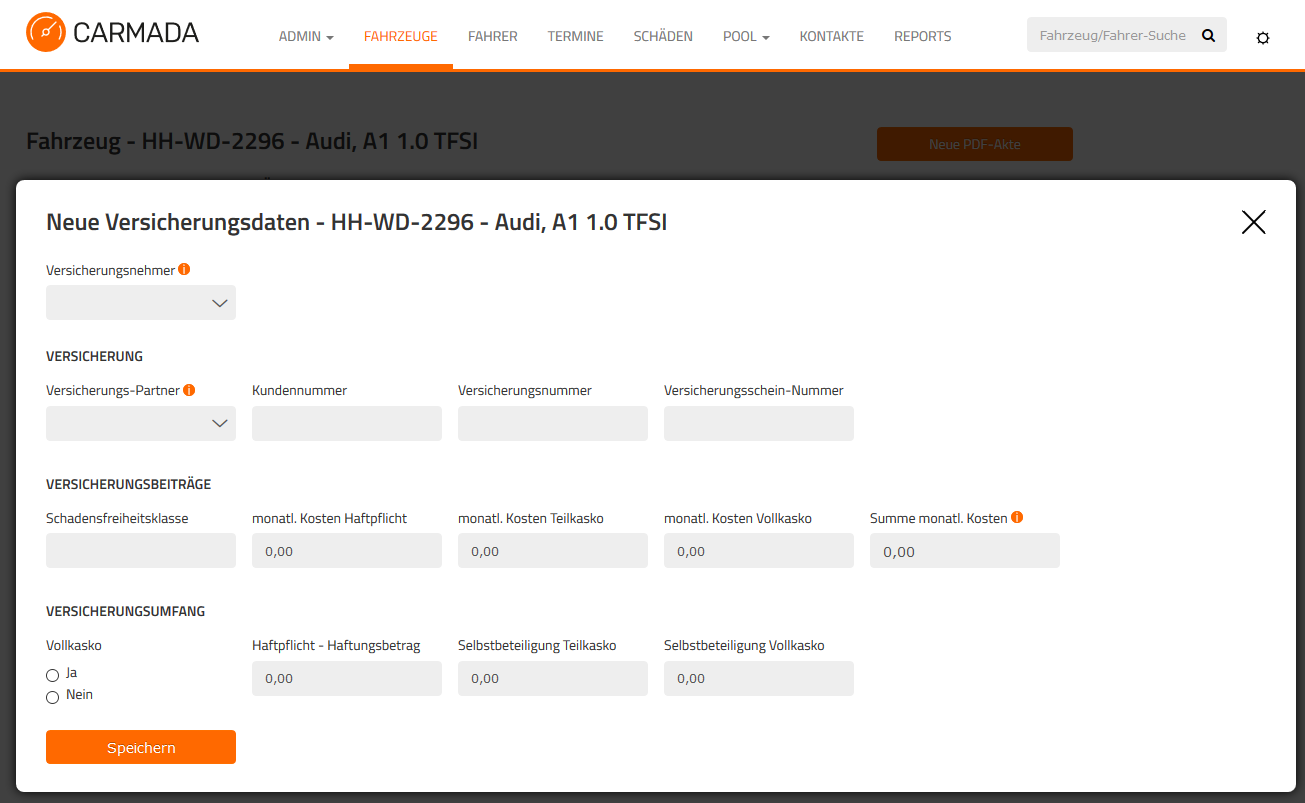Viewport: 1305px width, 803px height.
Task: Click the VERSICHERUNG section heading
Action: click(95, 356)
